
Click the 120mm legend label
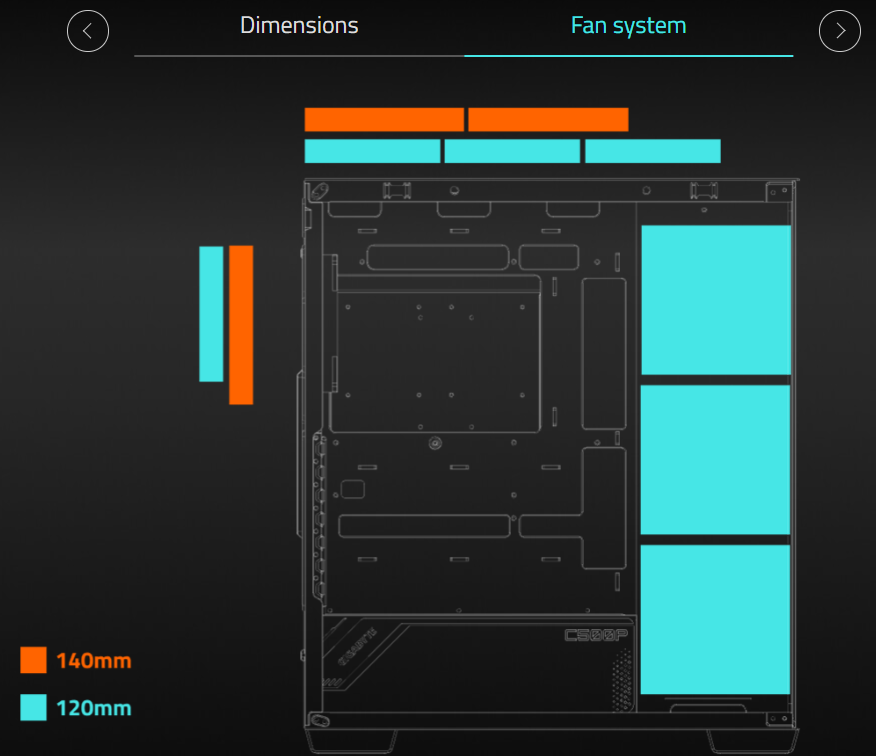[94, 709]
